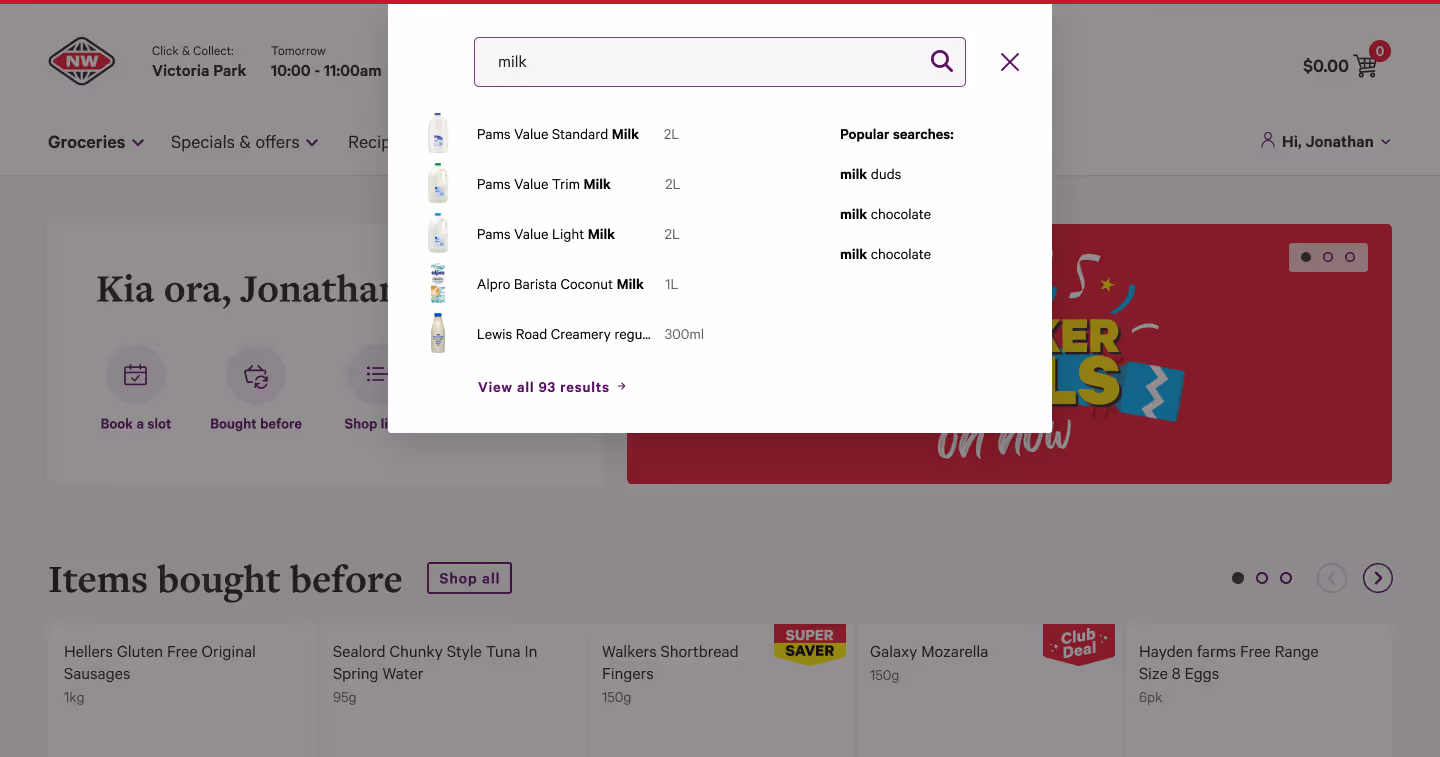Click the Shop all button
This screenshot has width=1440, height=757.
[469, 578]
